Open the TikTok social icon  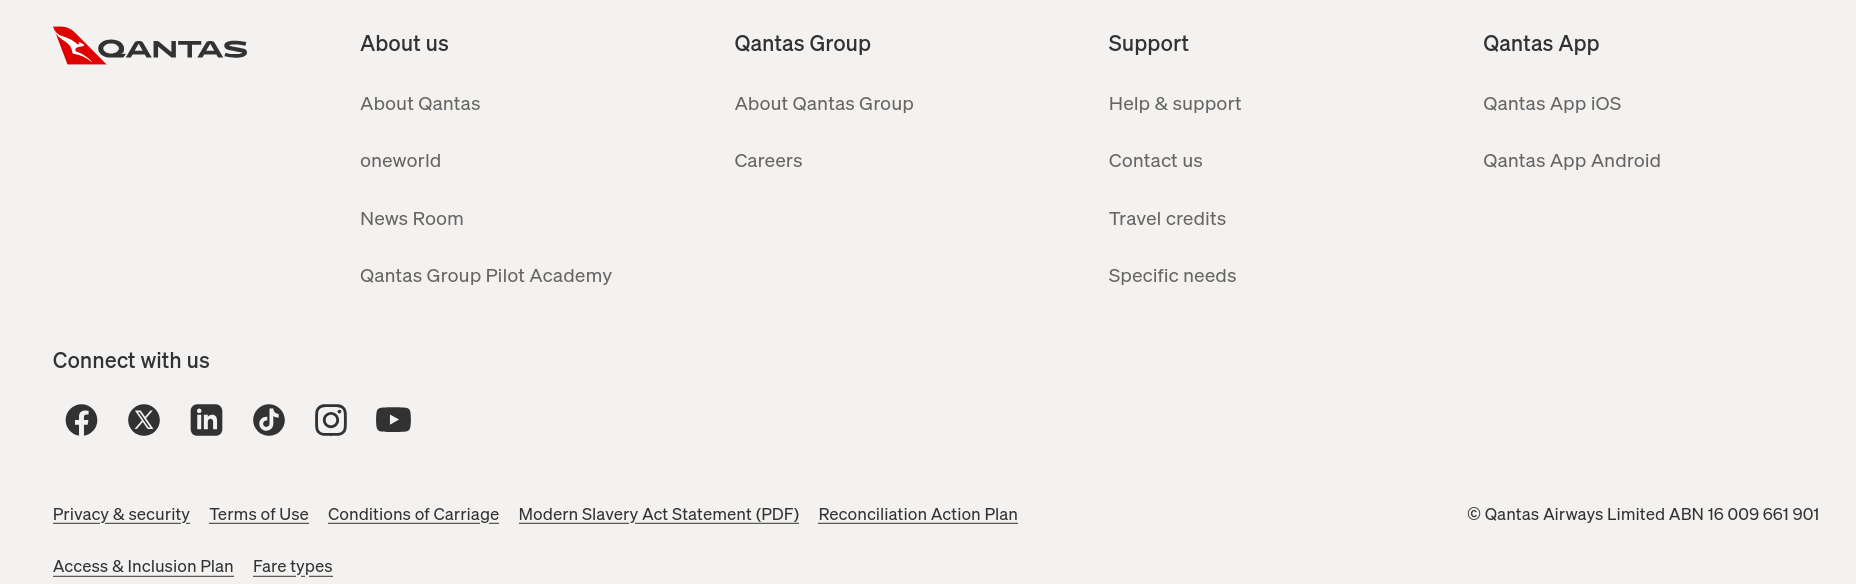click(269, 420)
